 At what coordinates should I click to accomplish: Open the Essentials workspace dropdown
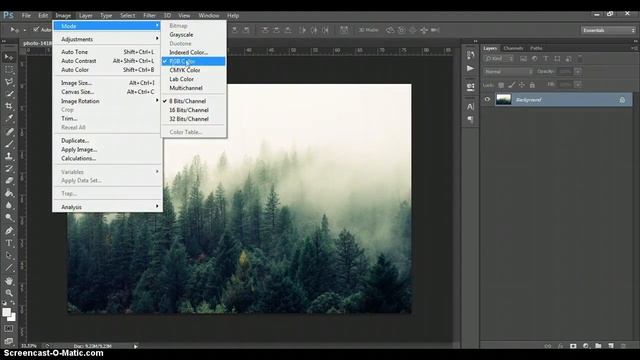[609, 30]
